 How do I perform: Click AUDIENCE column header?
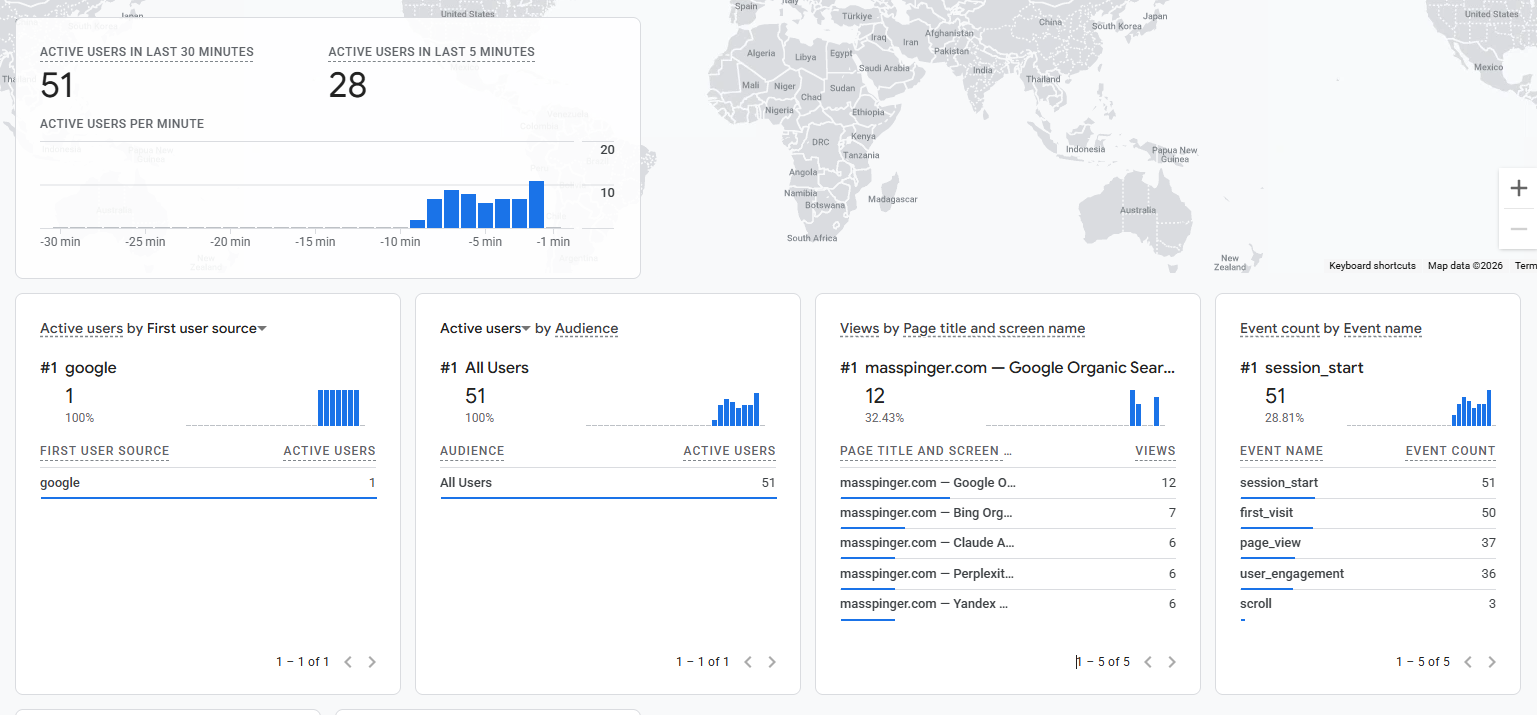pos(472,451)
